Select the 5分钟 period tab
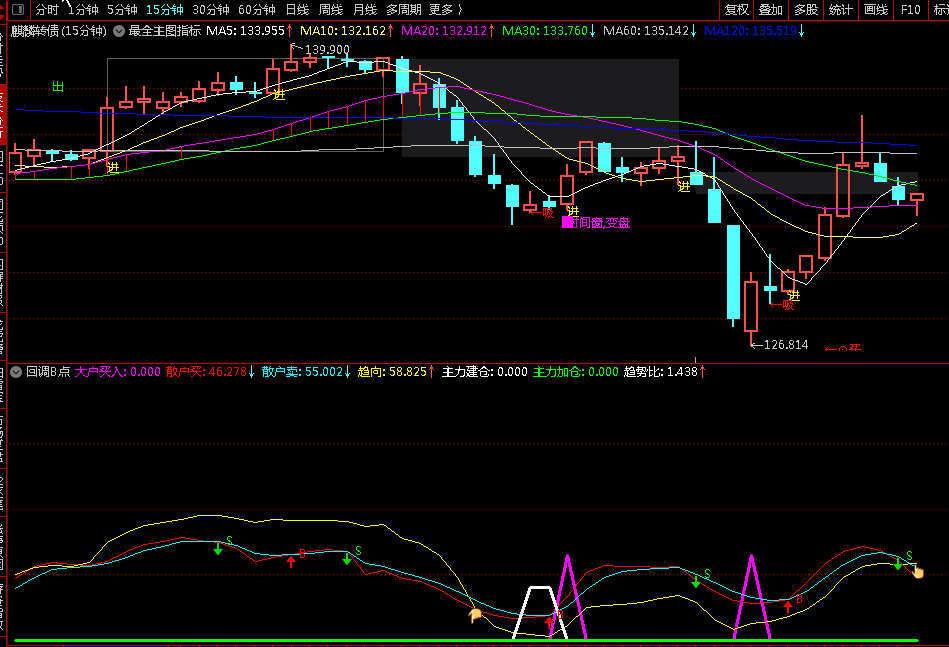Viewport: 949px width, 647px height. click(122, 10)
